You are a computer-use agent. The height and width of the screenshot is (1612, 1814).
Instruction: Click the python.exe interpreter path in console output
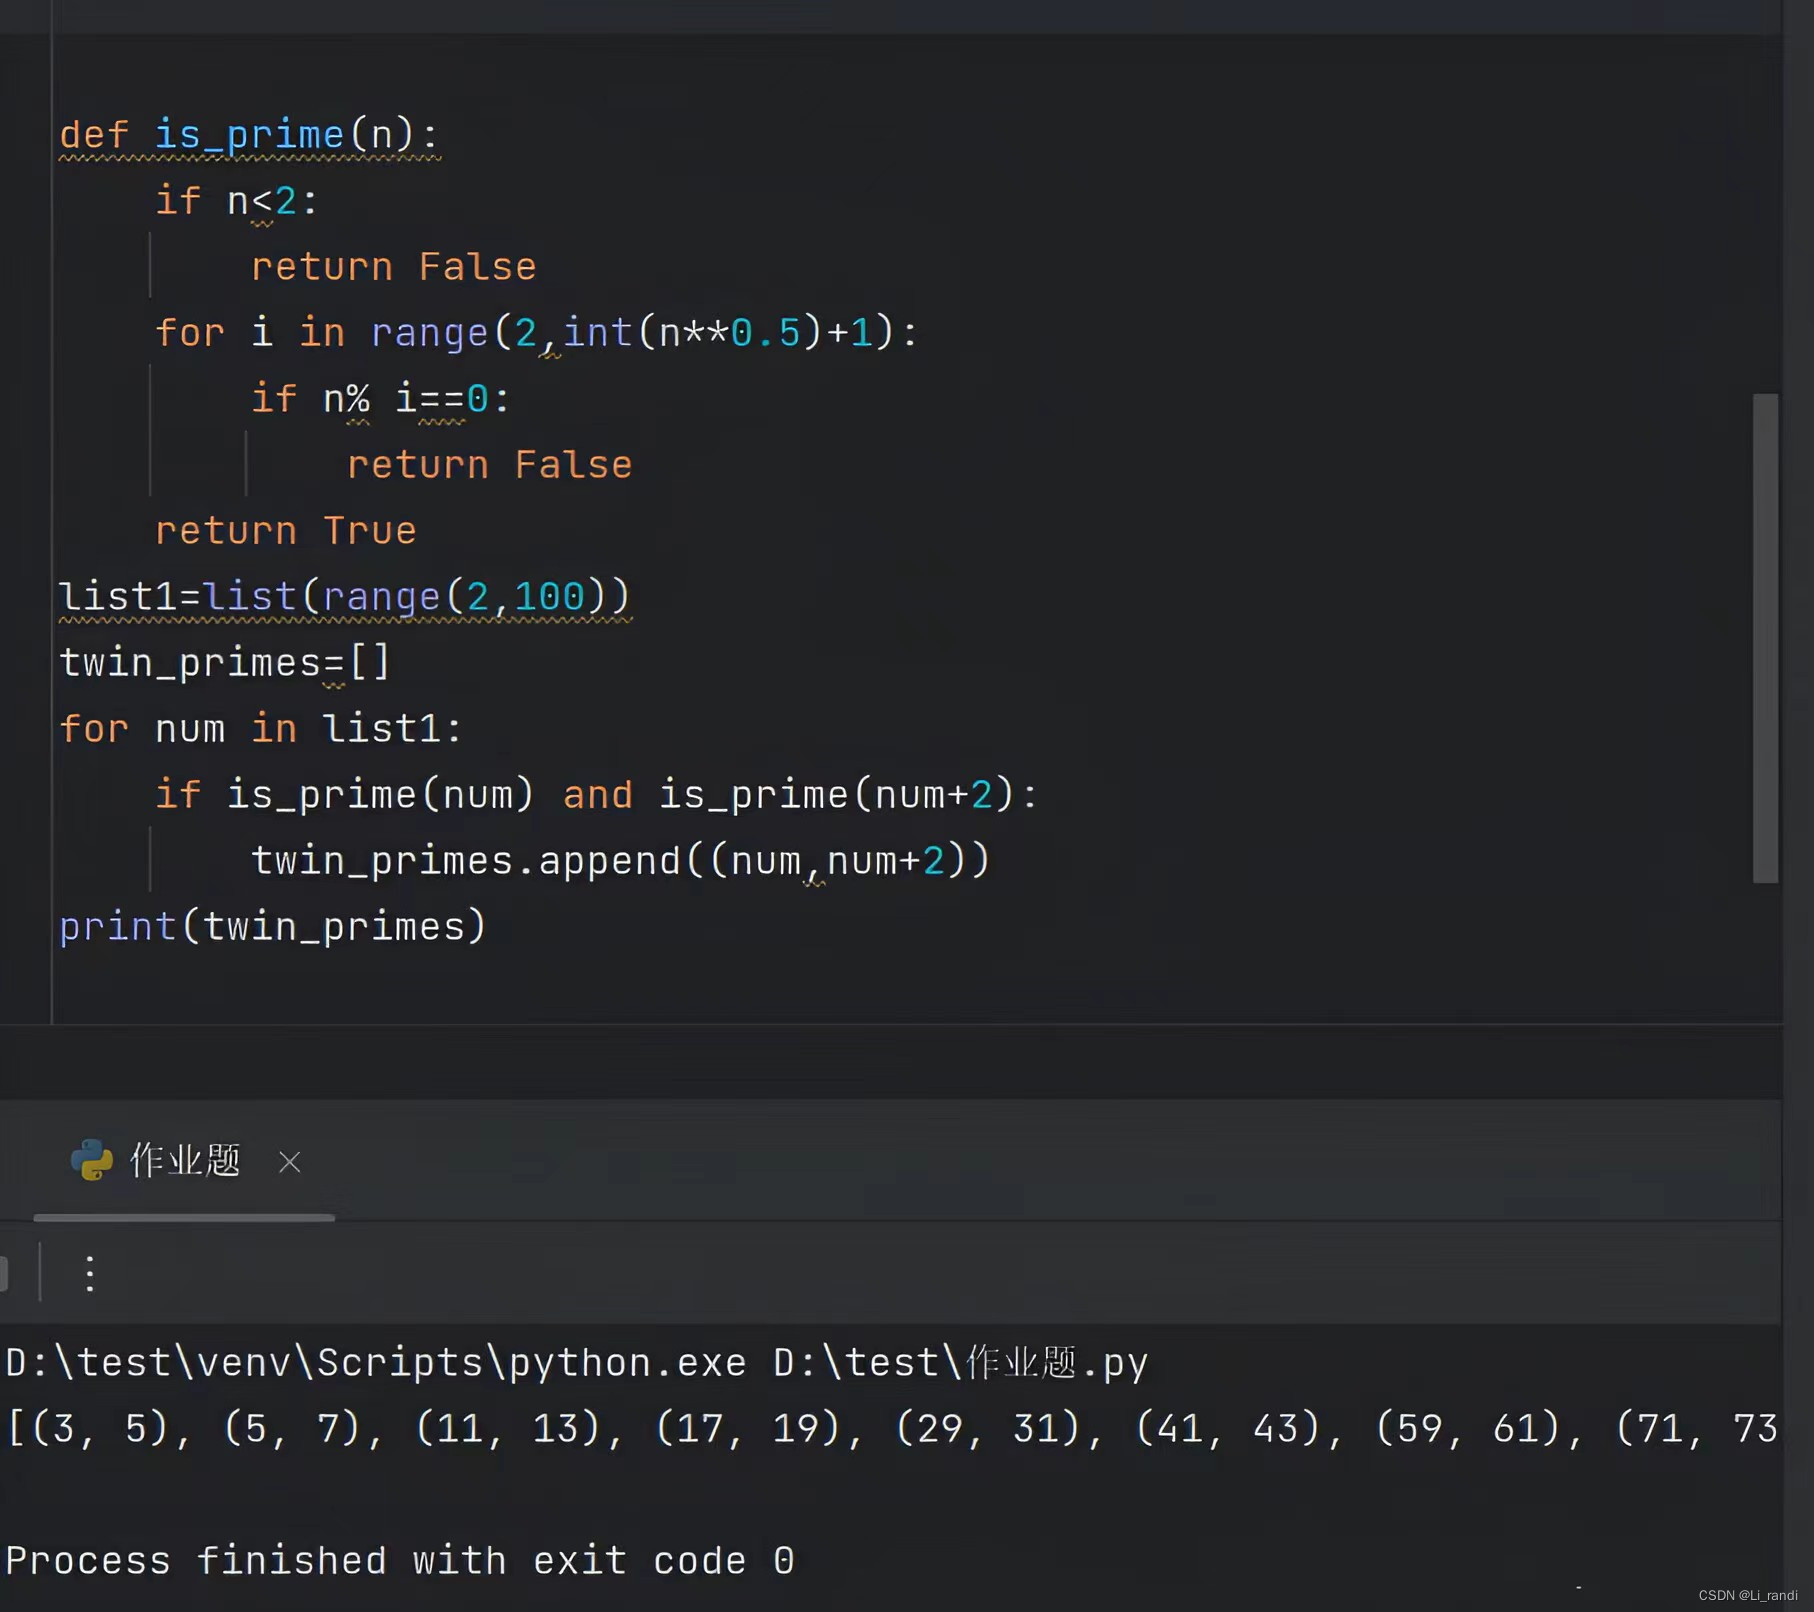tap(370, 1361)
